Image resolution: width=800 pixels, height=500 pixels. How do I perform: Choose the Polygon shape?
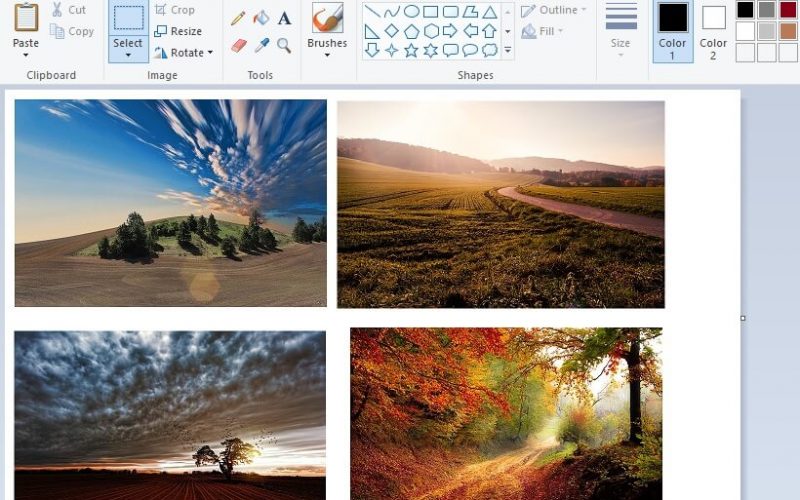pyautogui.click(x=470, y=11)
